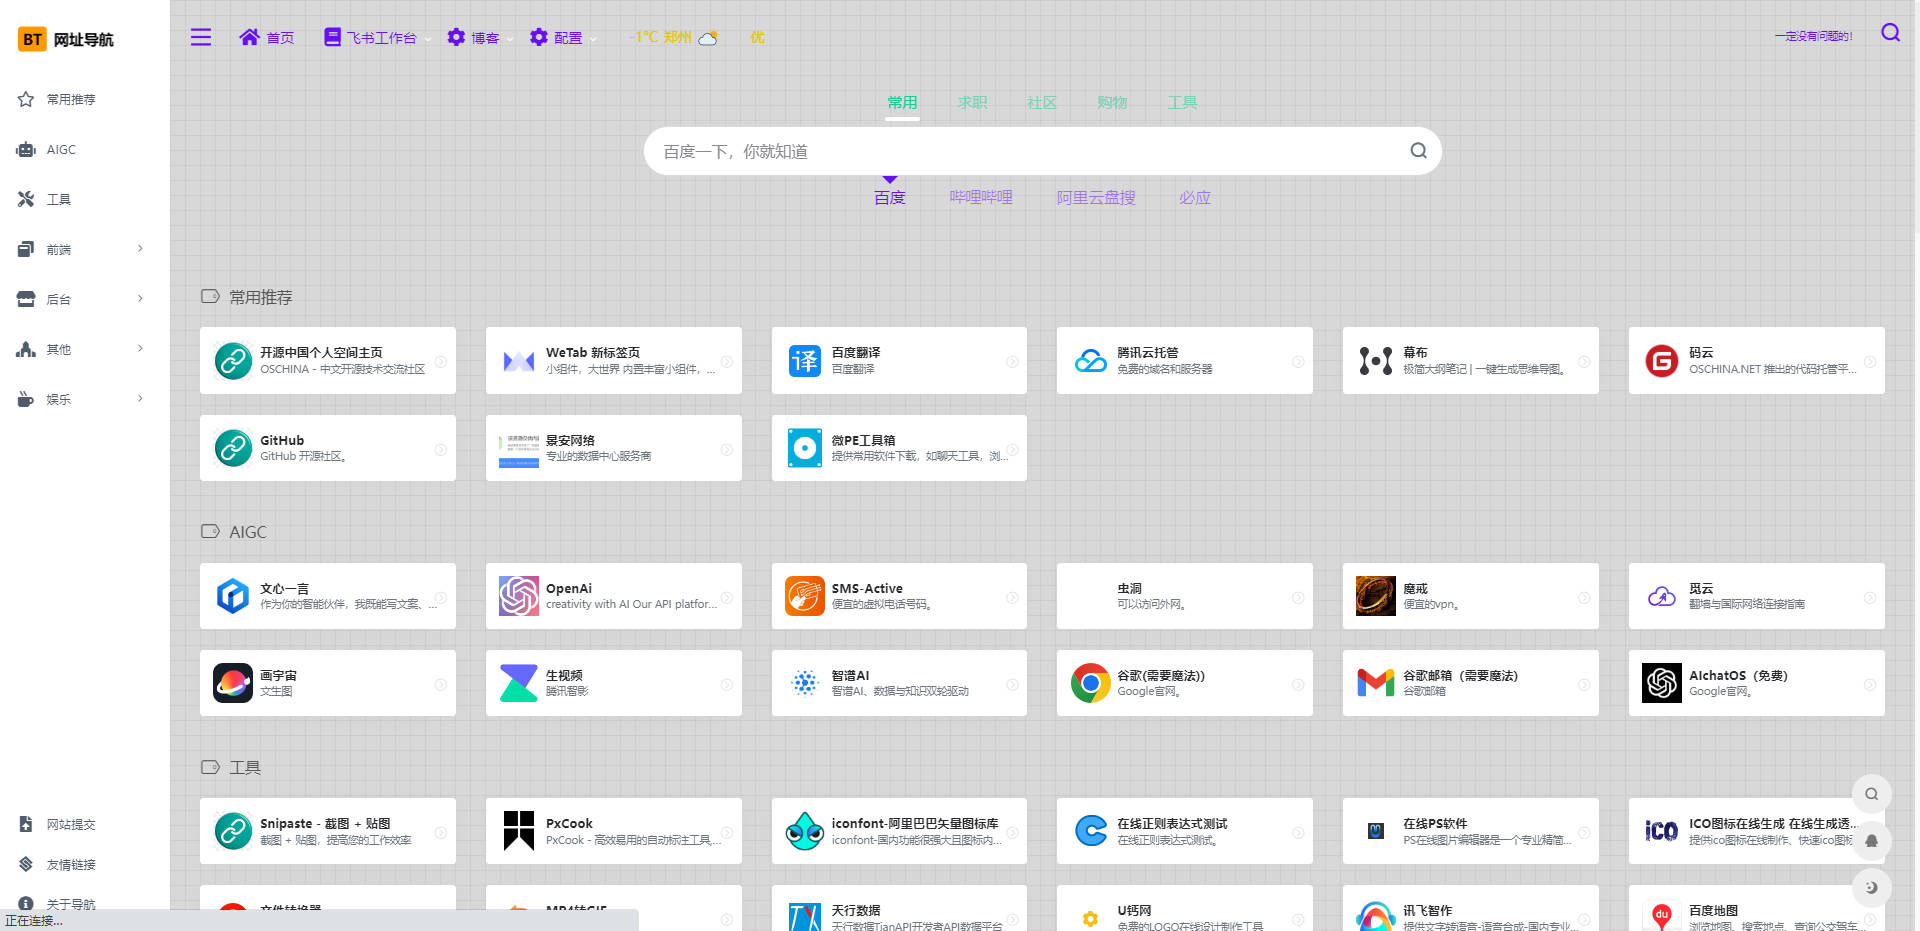
Task: Expand the 前端 sidebar category
Action: [80, 249]
